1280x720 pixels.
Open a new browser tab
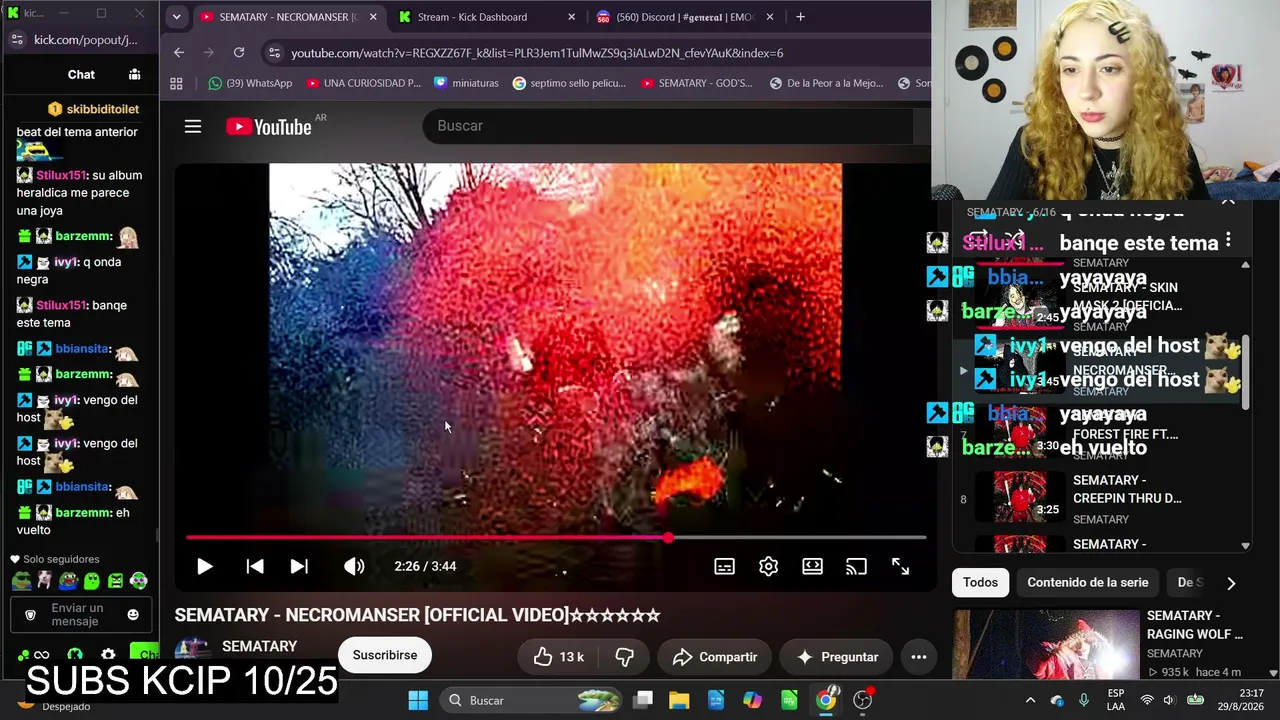(800, 17)
